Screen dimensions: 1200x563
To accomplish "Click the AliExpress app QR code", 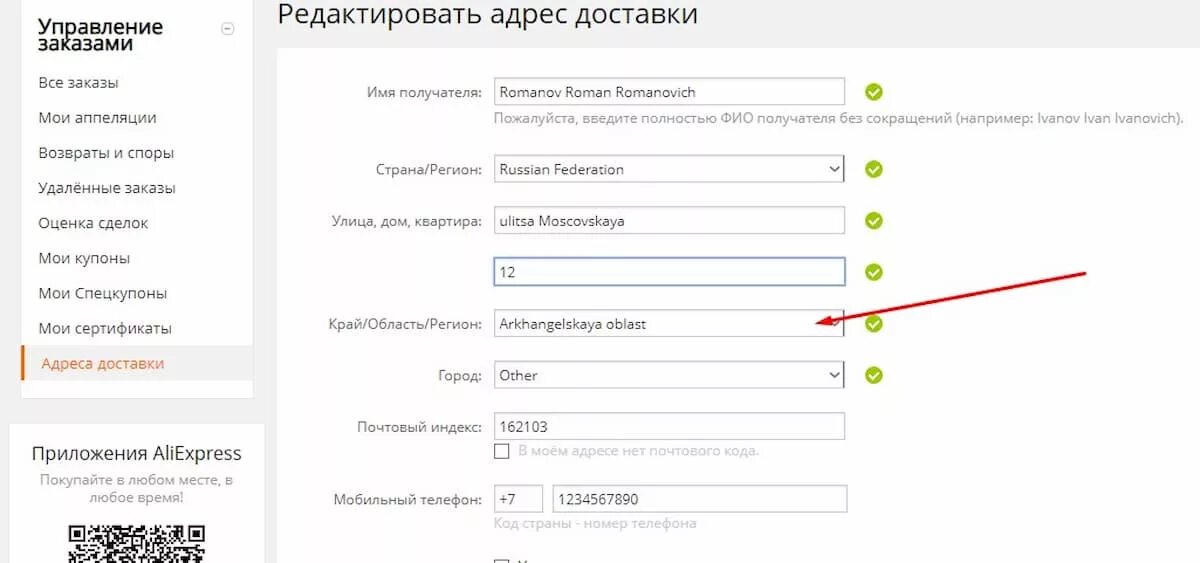I will coord(137,543).
